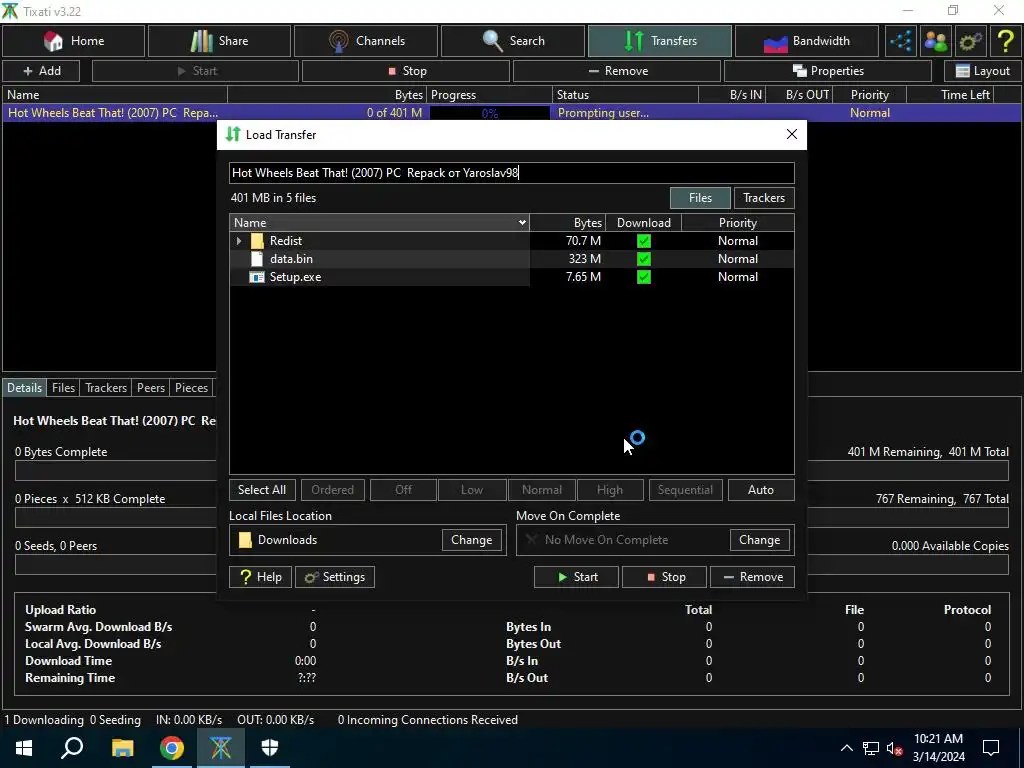Open the Windows Start menu
1024x768 pixels.
coord(24,748)
